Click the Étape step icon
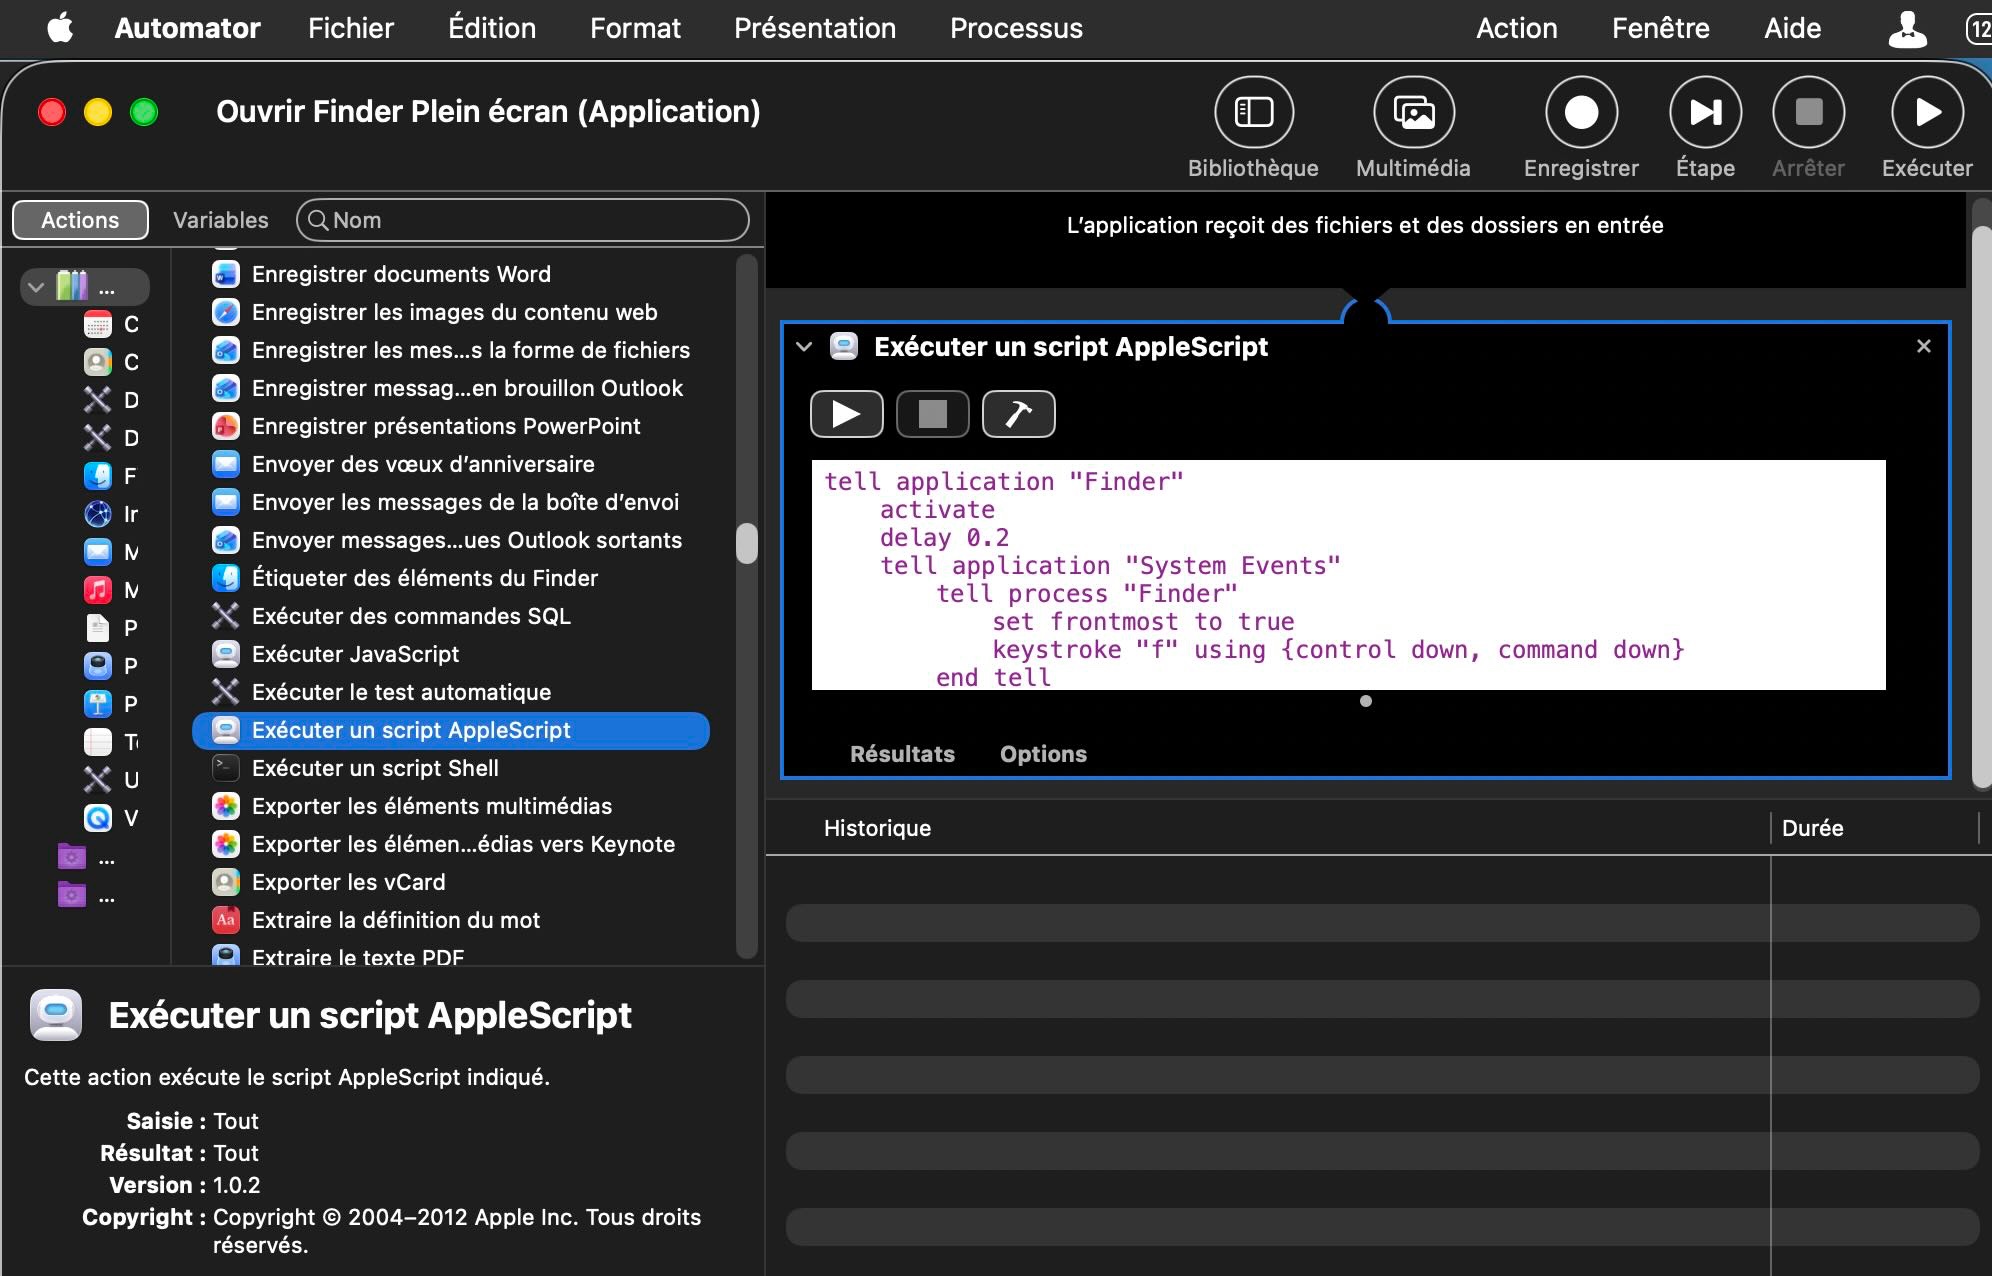 [1705, 113]
